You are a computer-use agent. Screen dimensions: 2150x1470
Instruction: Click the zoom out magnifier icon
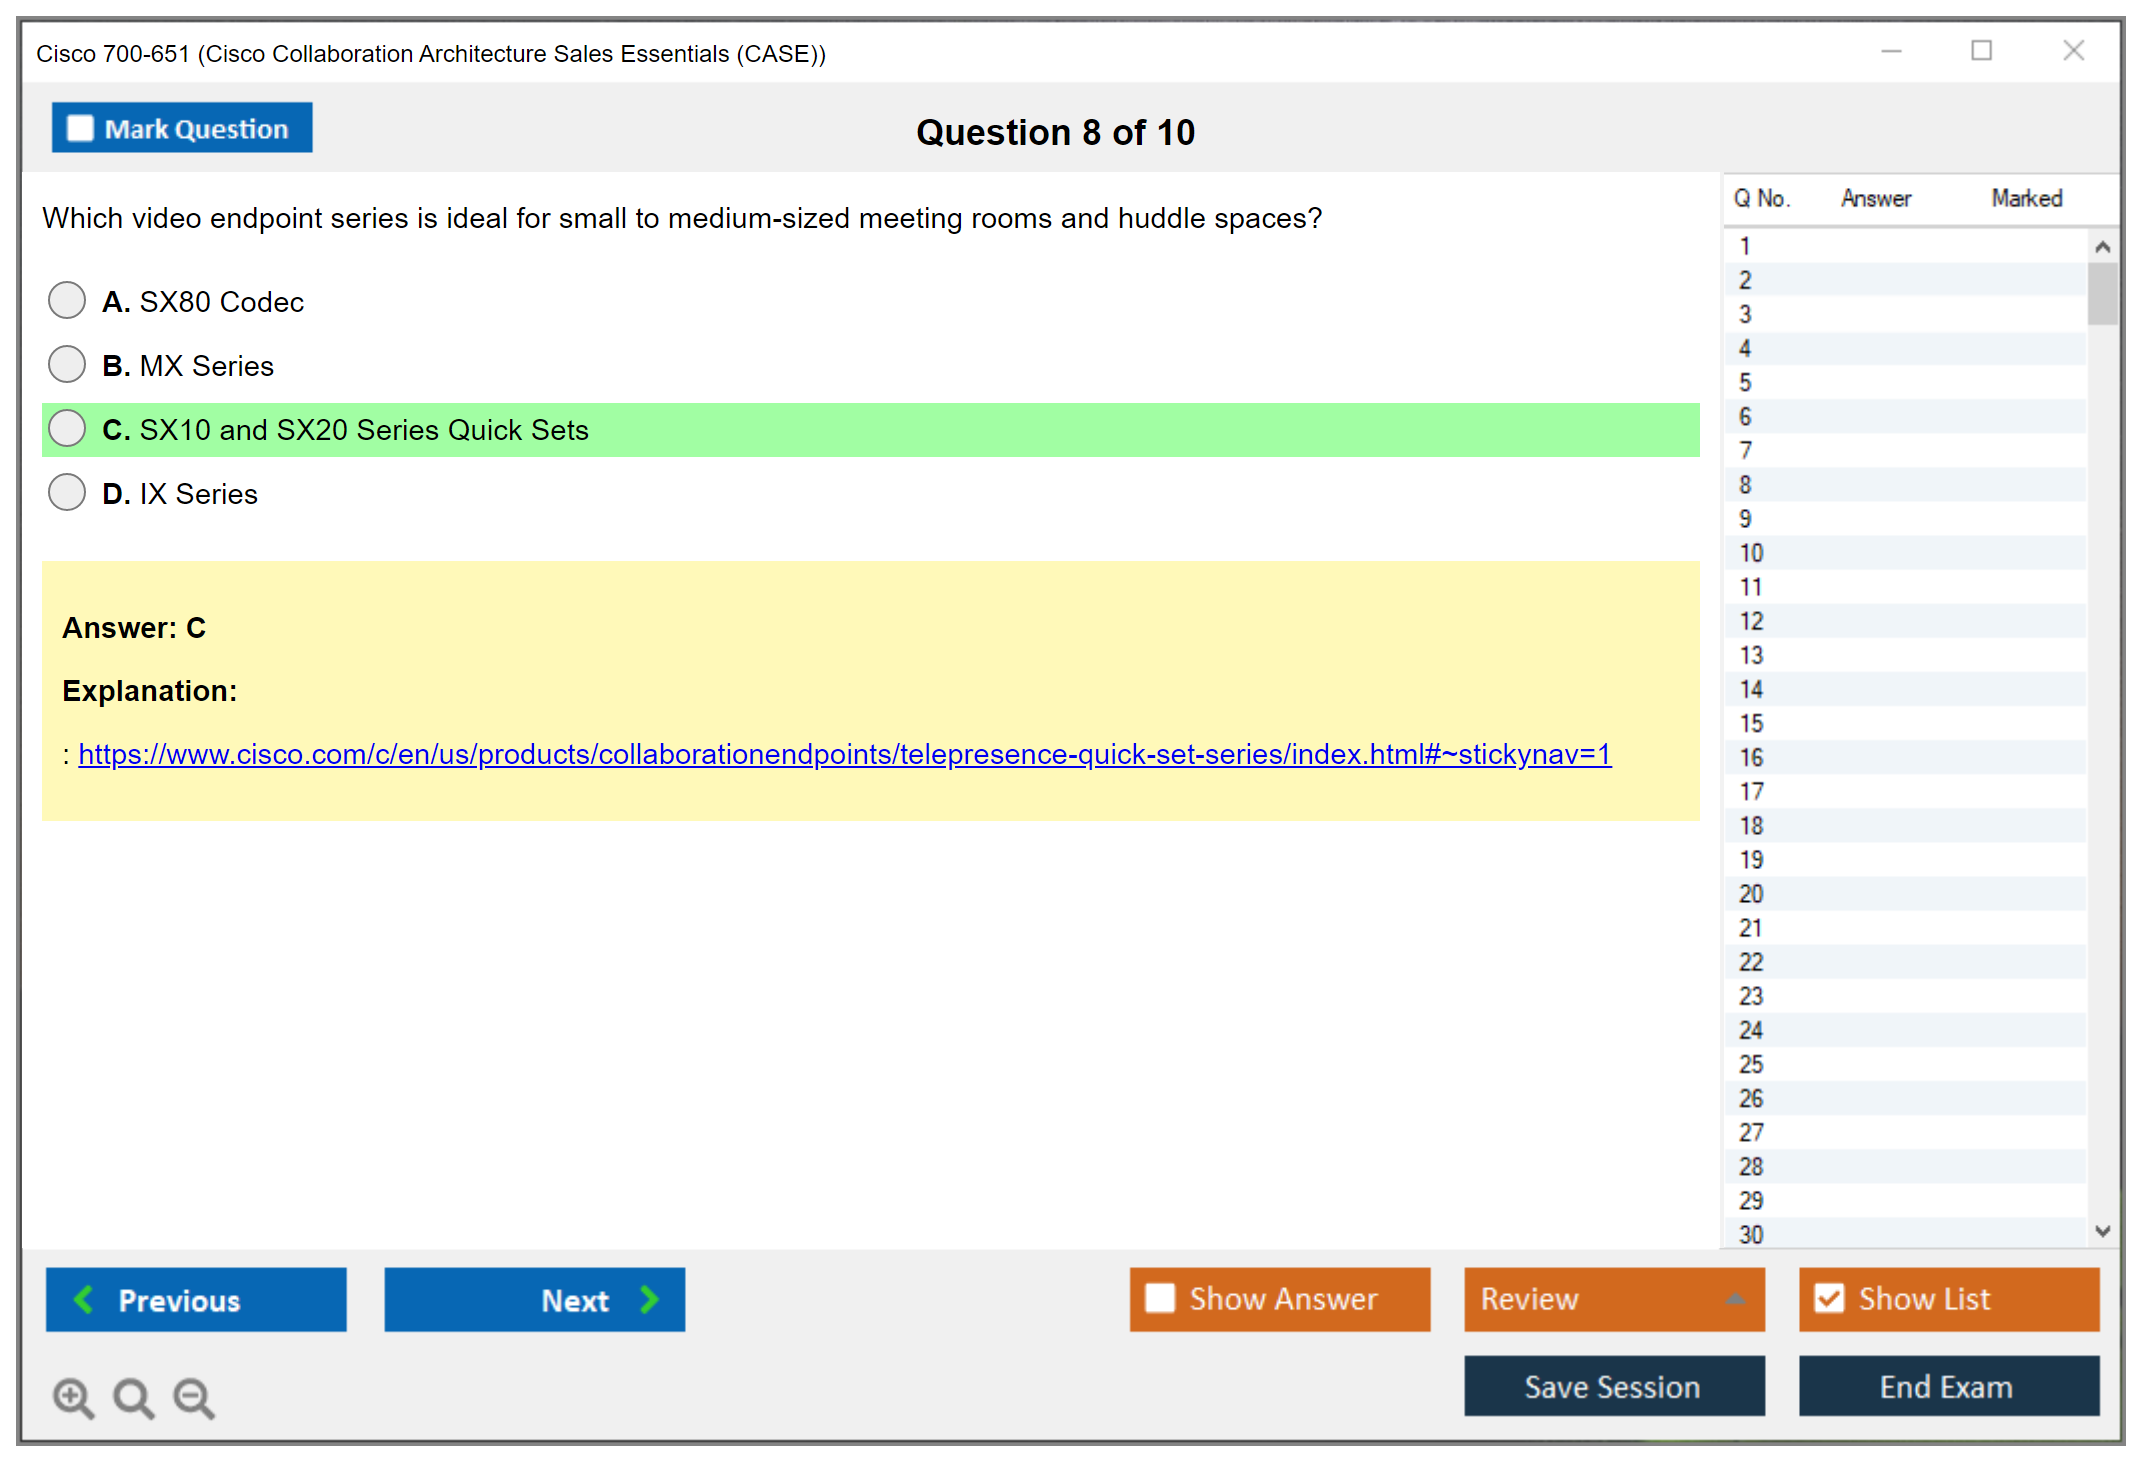click(193, 1397)
